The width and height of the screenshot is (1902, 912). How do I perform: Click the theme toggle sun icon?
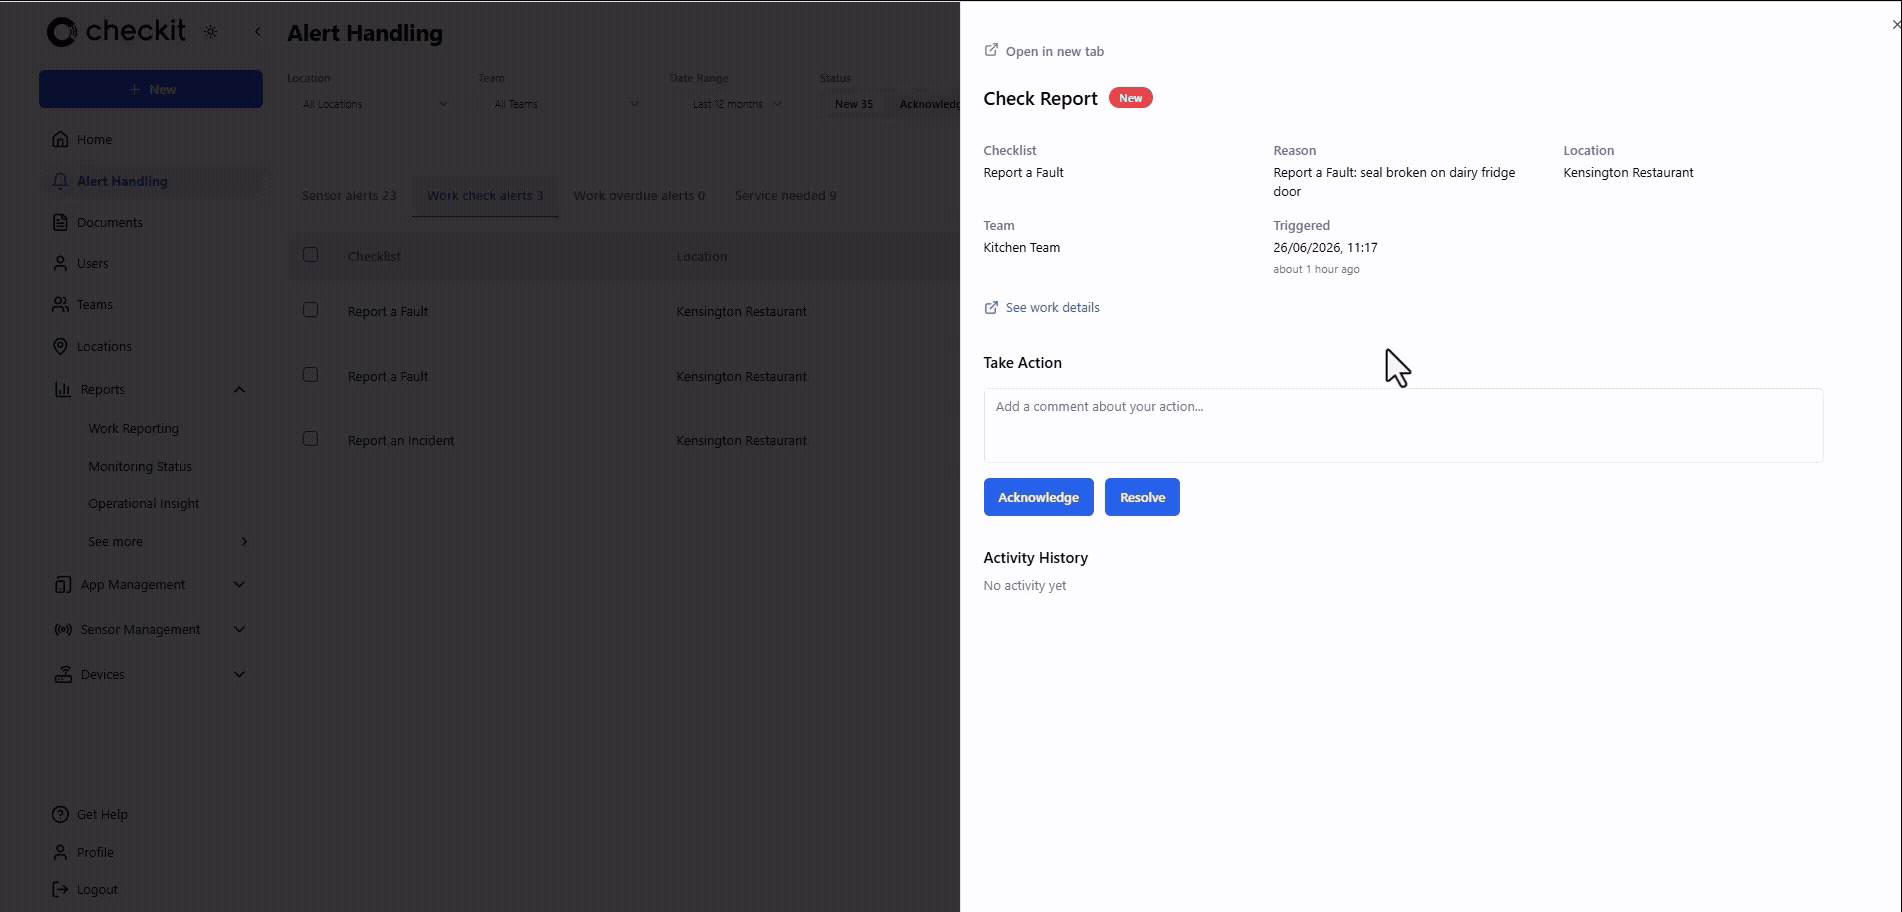tap(210, 32)
